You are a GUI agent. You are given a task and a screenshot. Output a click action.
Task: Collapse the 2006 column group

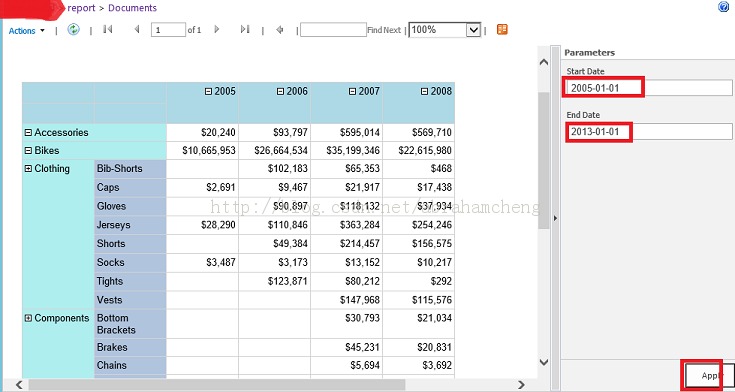tap(281, 91)
